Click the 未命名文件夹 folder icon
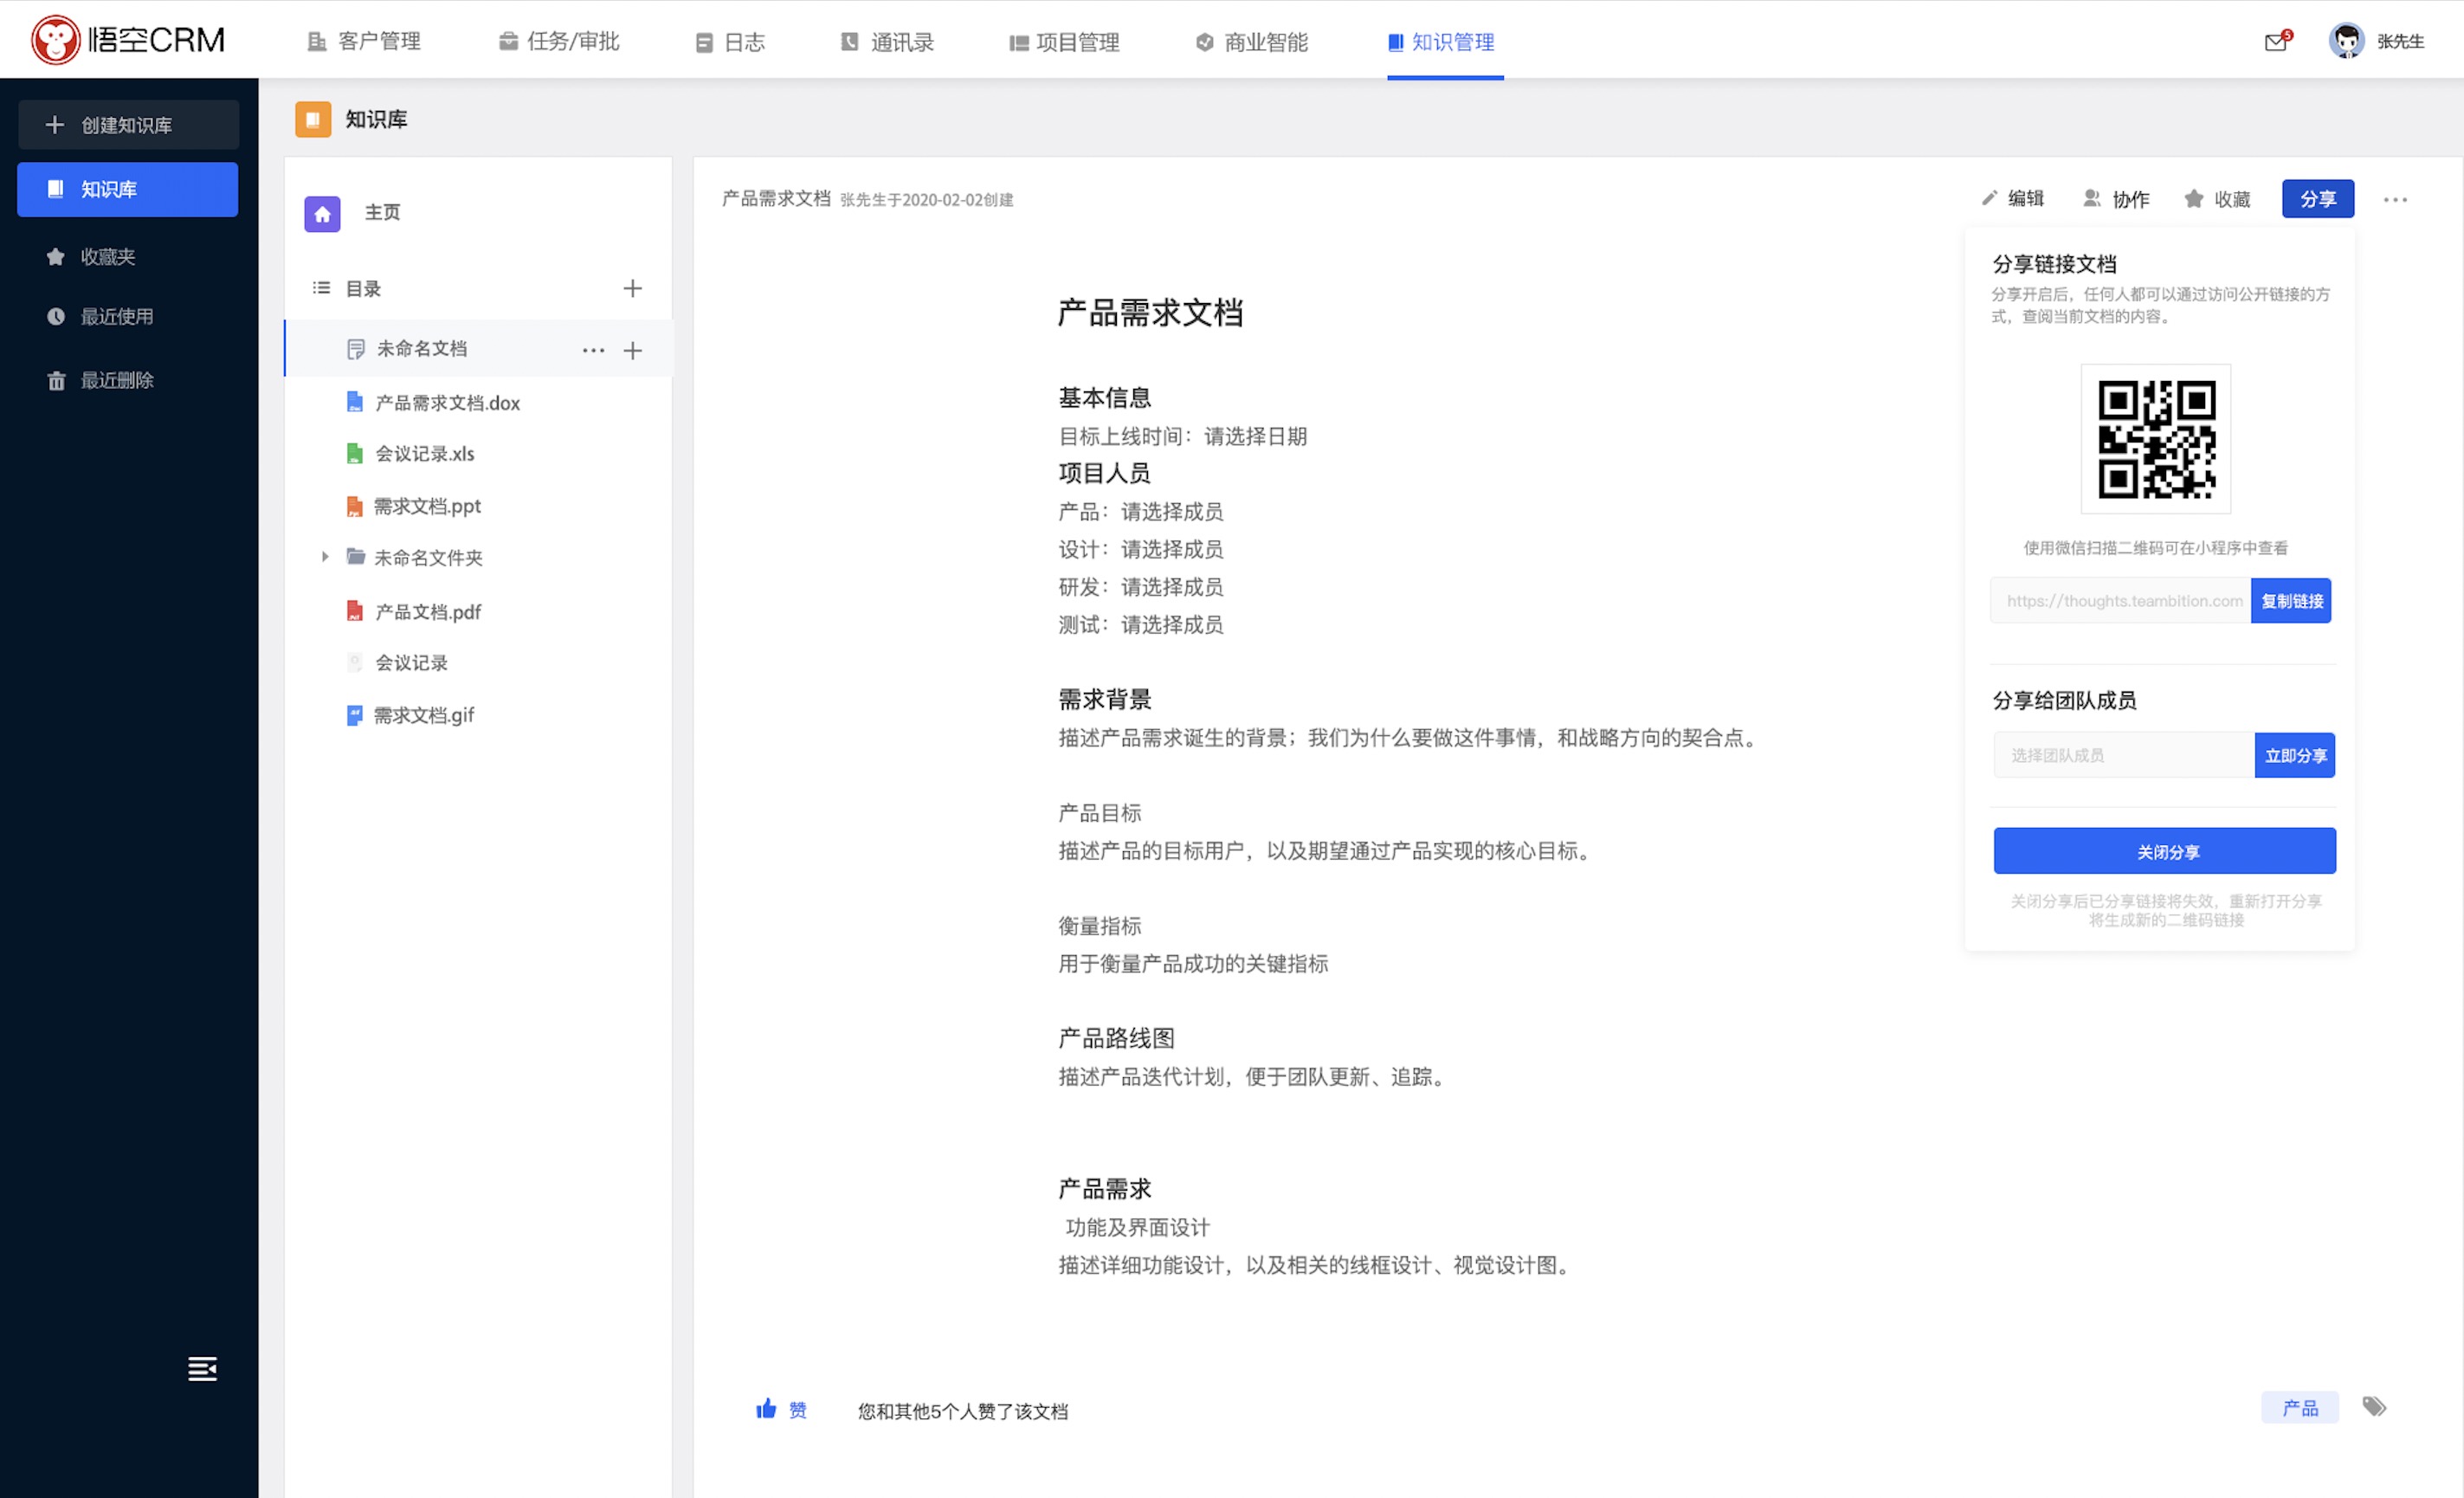The image size is (2464, 1498). (355, 557)
